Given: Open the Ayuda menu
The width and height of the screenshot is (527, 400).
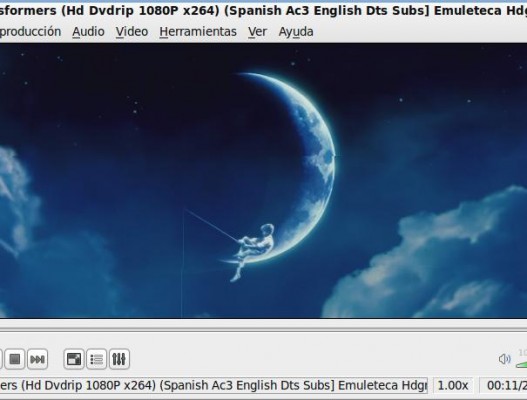Looking at the screenshot, I should point(296,32).
